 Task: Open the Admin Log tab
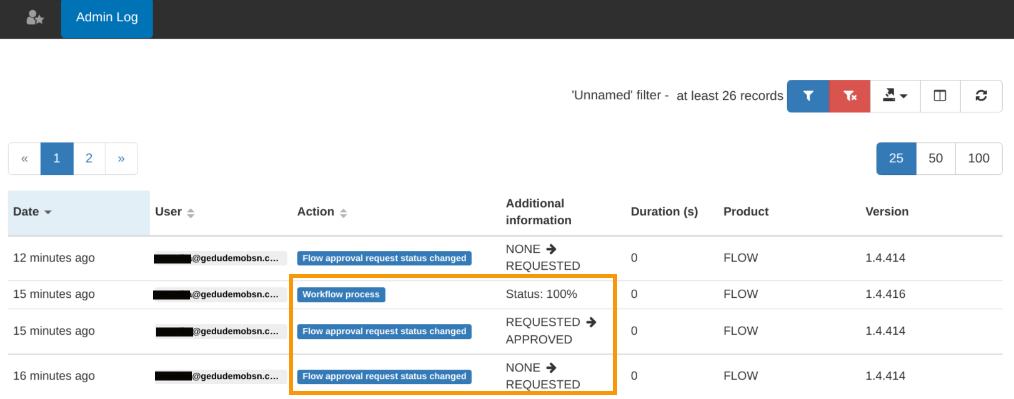pyautogui.click(x=107, y=18)
